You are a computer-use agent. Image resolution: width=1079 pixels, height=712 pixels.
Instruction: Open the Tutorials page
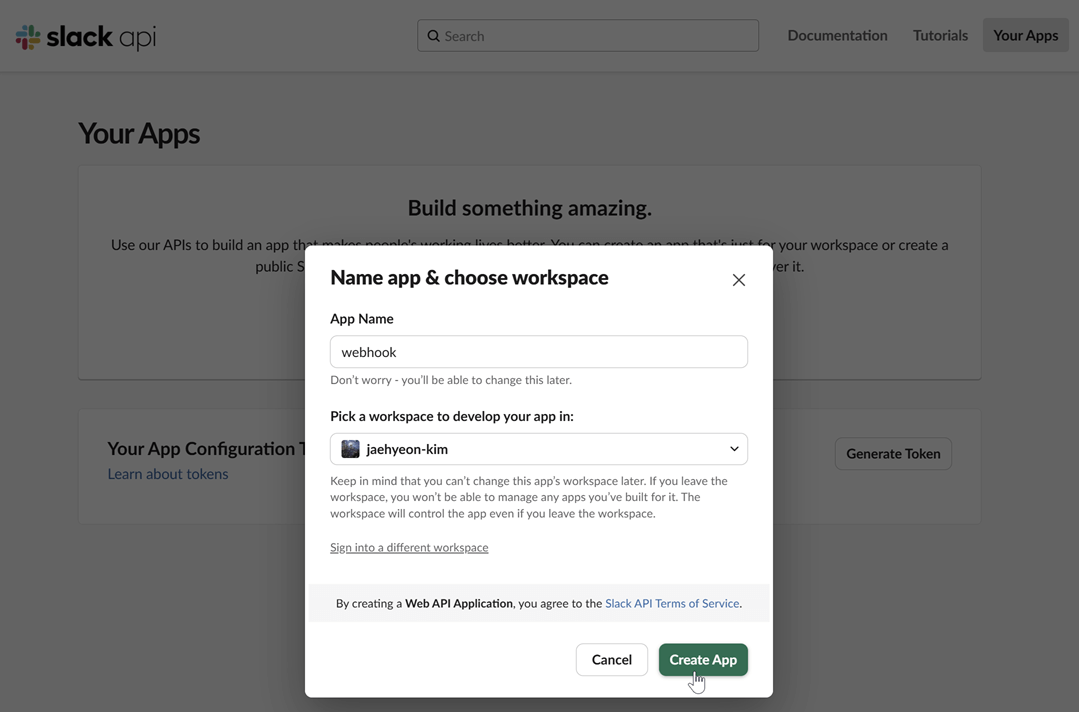point(939,34)
